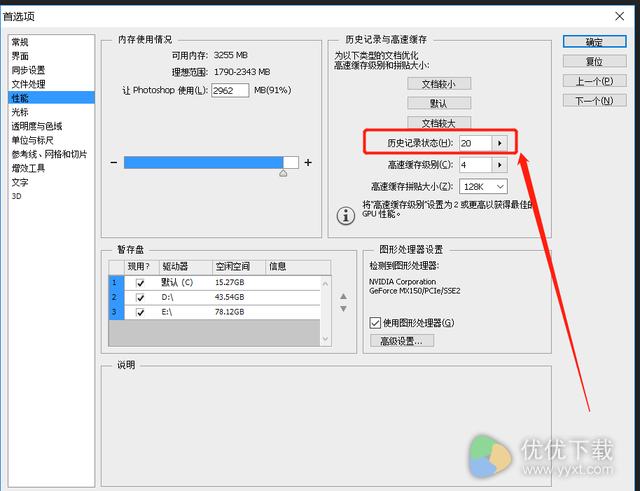The height and width of the screenshot is (491, 640).
Task: Click scratch disk list scrollbar up arrow
Action: (325, 283)
